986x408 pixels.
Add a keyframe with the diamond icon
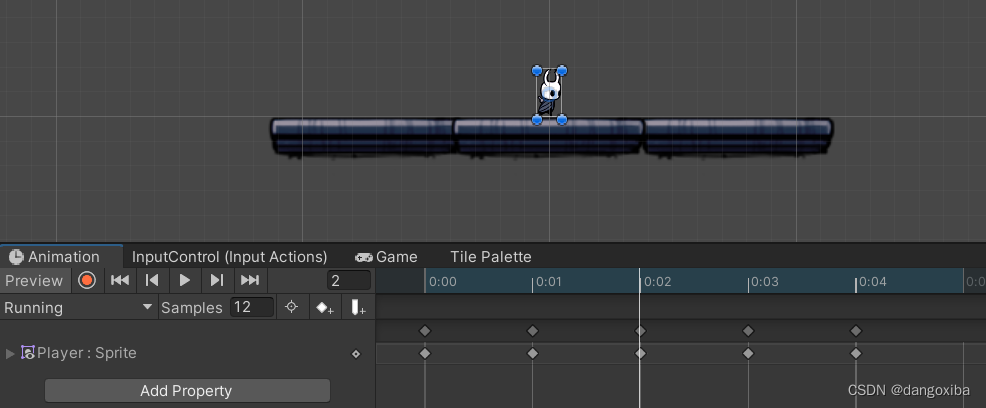(x=324, y=307)
